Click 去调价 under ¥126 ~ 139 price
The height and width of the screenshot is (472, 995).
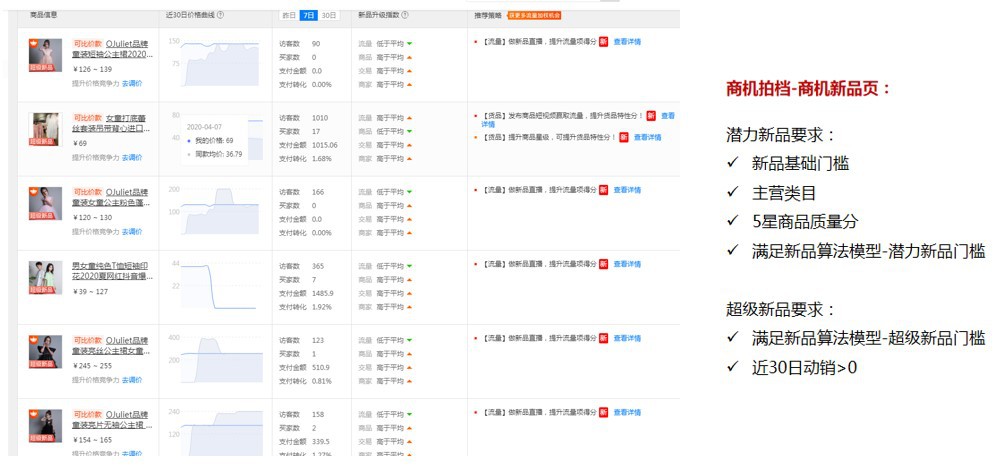pyautogui.click(x=132, y=84)
